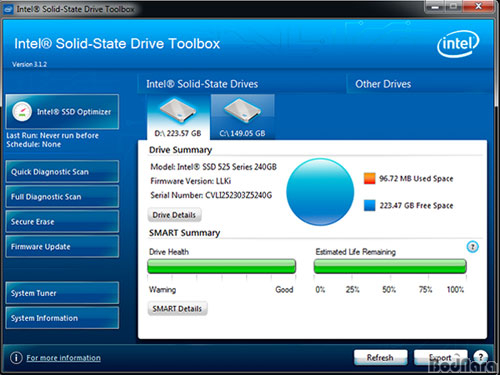Follow the For more information link

point(63,358)
